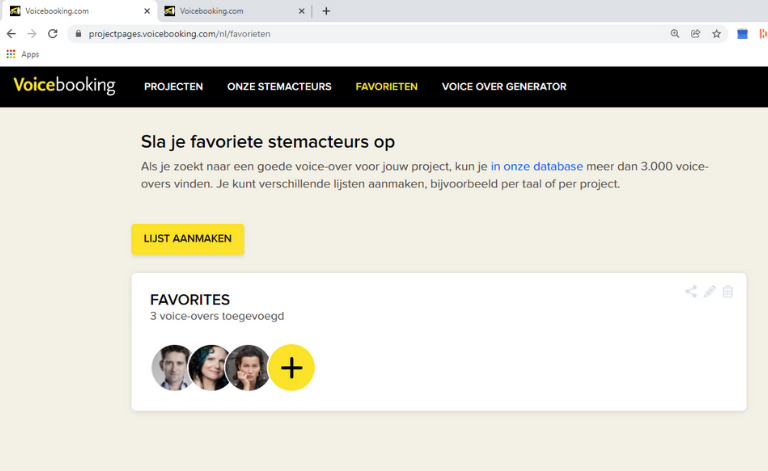Bookmark this page with the star icon
This screenshot has height=471, width=768.
(717, 34)
